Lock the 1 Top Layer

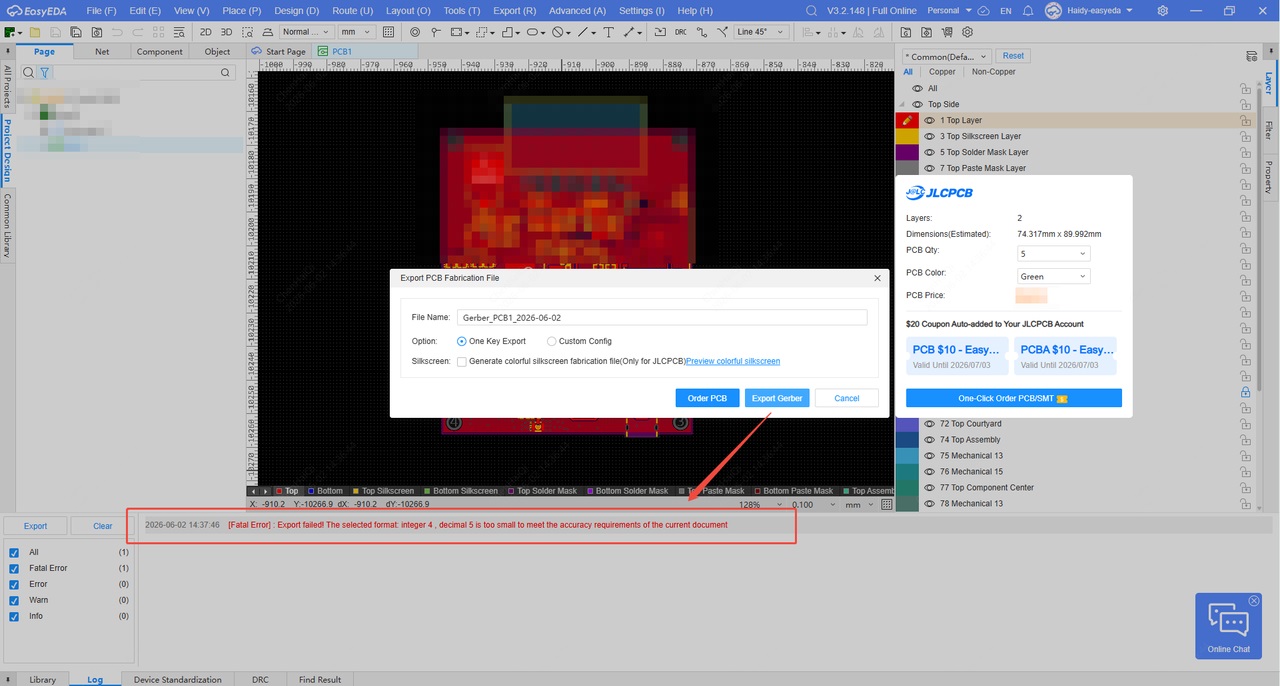pos(1246,120)
